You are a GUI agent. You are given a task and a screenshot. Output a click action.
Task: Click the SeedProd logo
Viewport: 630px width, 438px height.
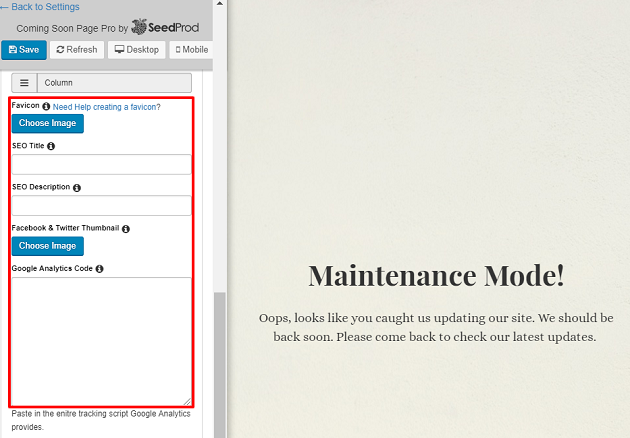point(165,27)
